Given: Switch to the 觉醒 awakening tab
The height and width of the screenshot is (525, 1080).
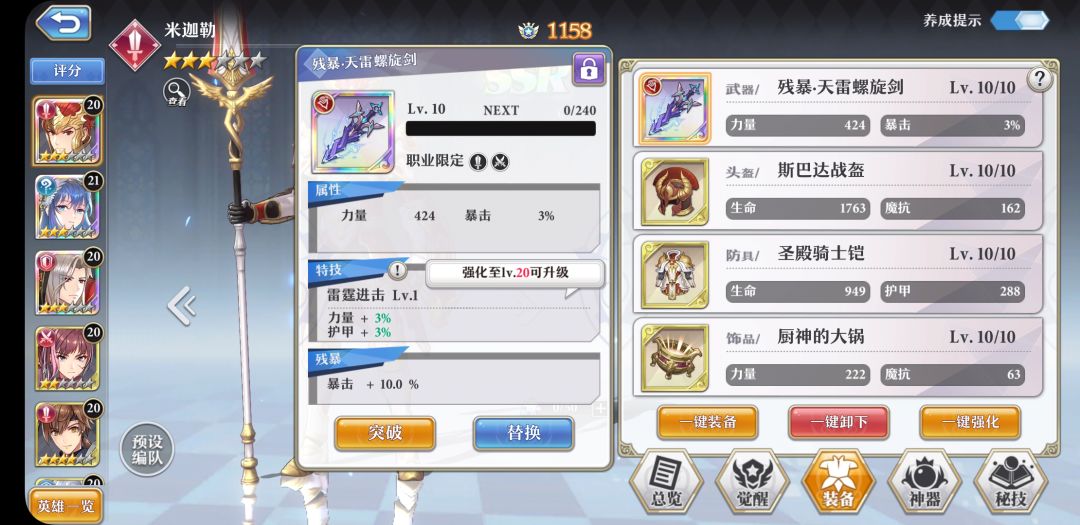Looking at the screenshot, I should (752, 482).
